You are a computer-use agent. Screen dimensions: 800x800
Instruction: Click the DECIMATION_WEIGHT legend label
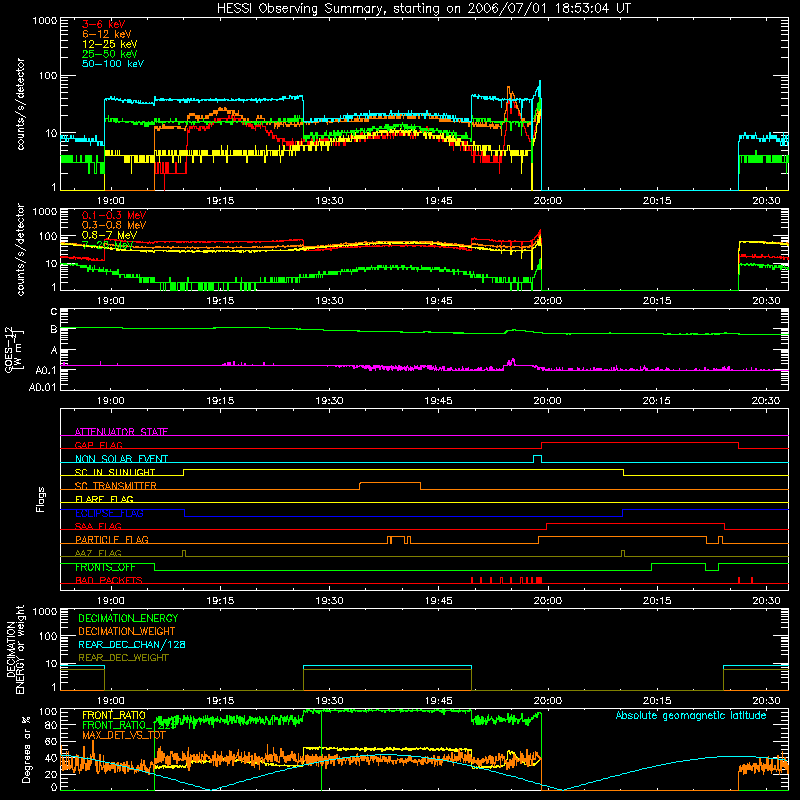(x=127, y=631)
